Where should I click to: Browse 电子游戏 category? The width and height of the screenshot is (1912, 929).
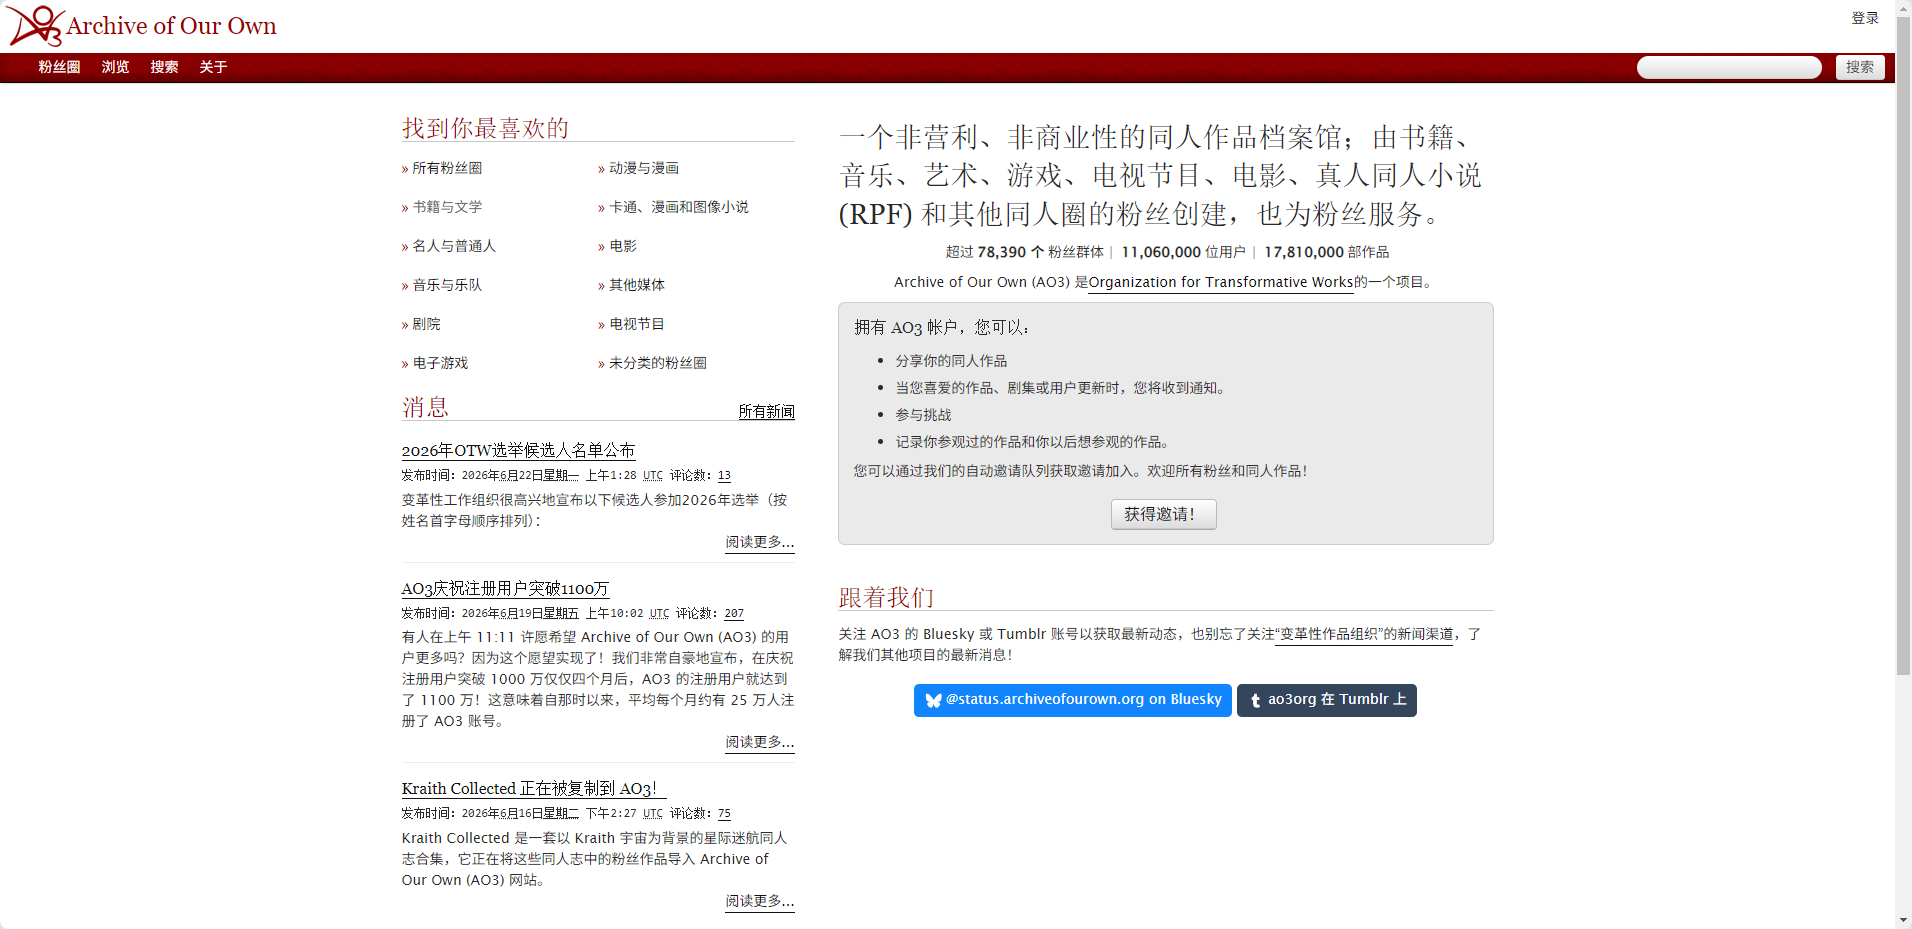[440, 363]
